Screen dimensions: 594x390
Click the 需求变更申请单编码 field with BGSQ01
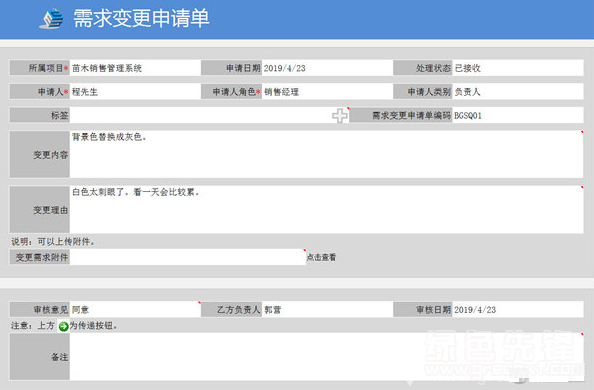pos(518,115)
